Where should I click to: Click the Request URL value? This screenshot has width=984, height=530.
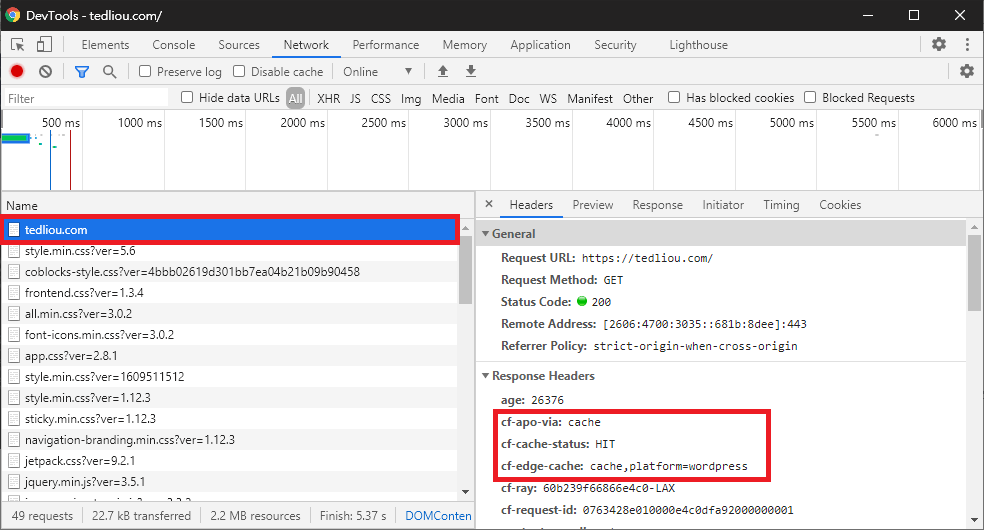click(647, 258)
